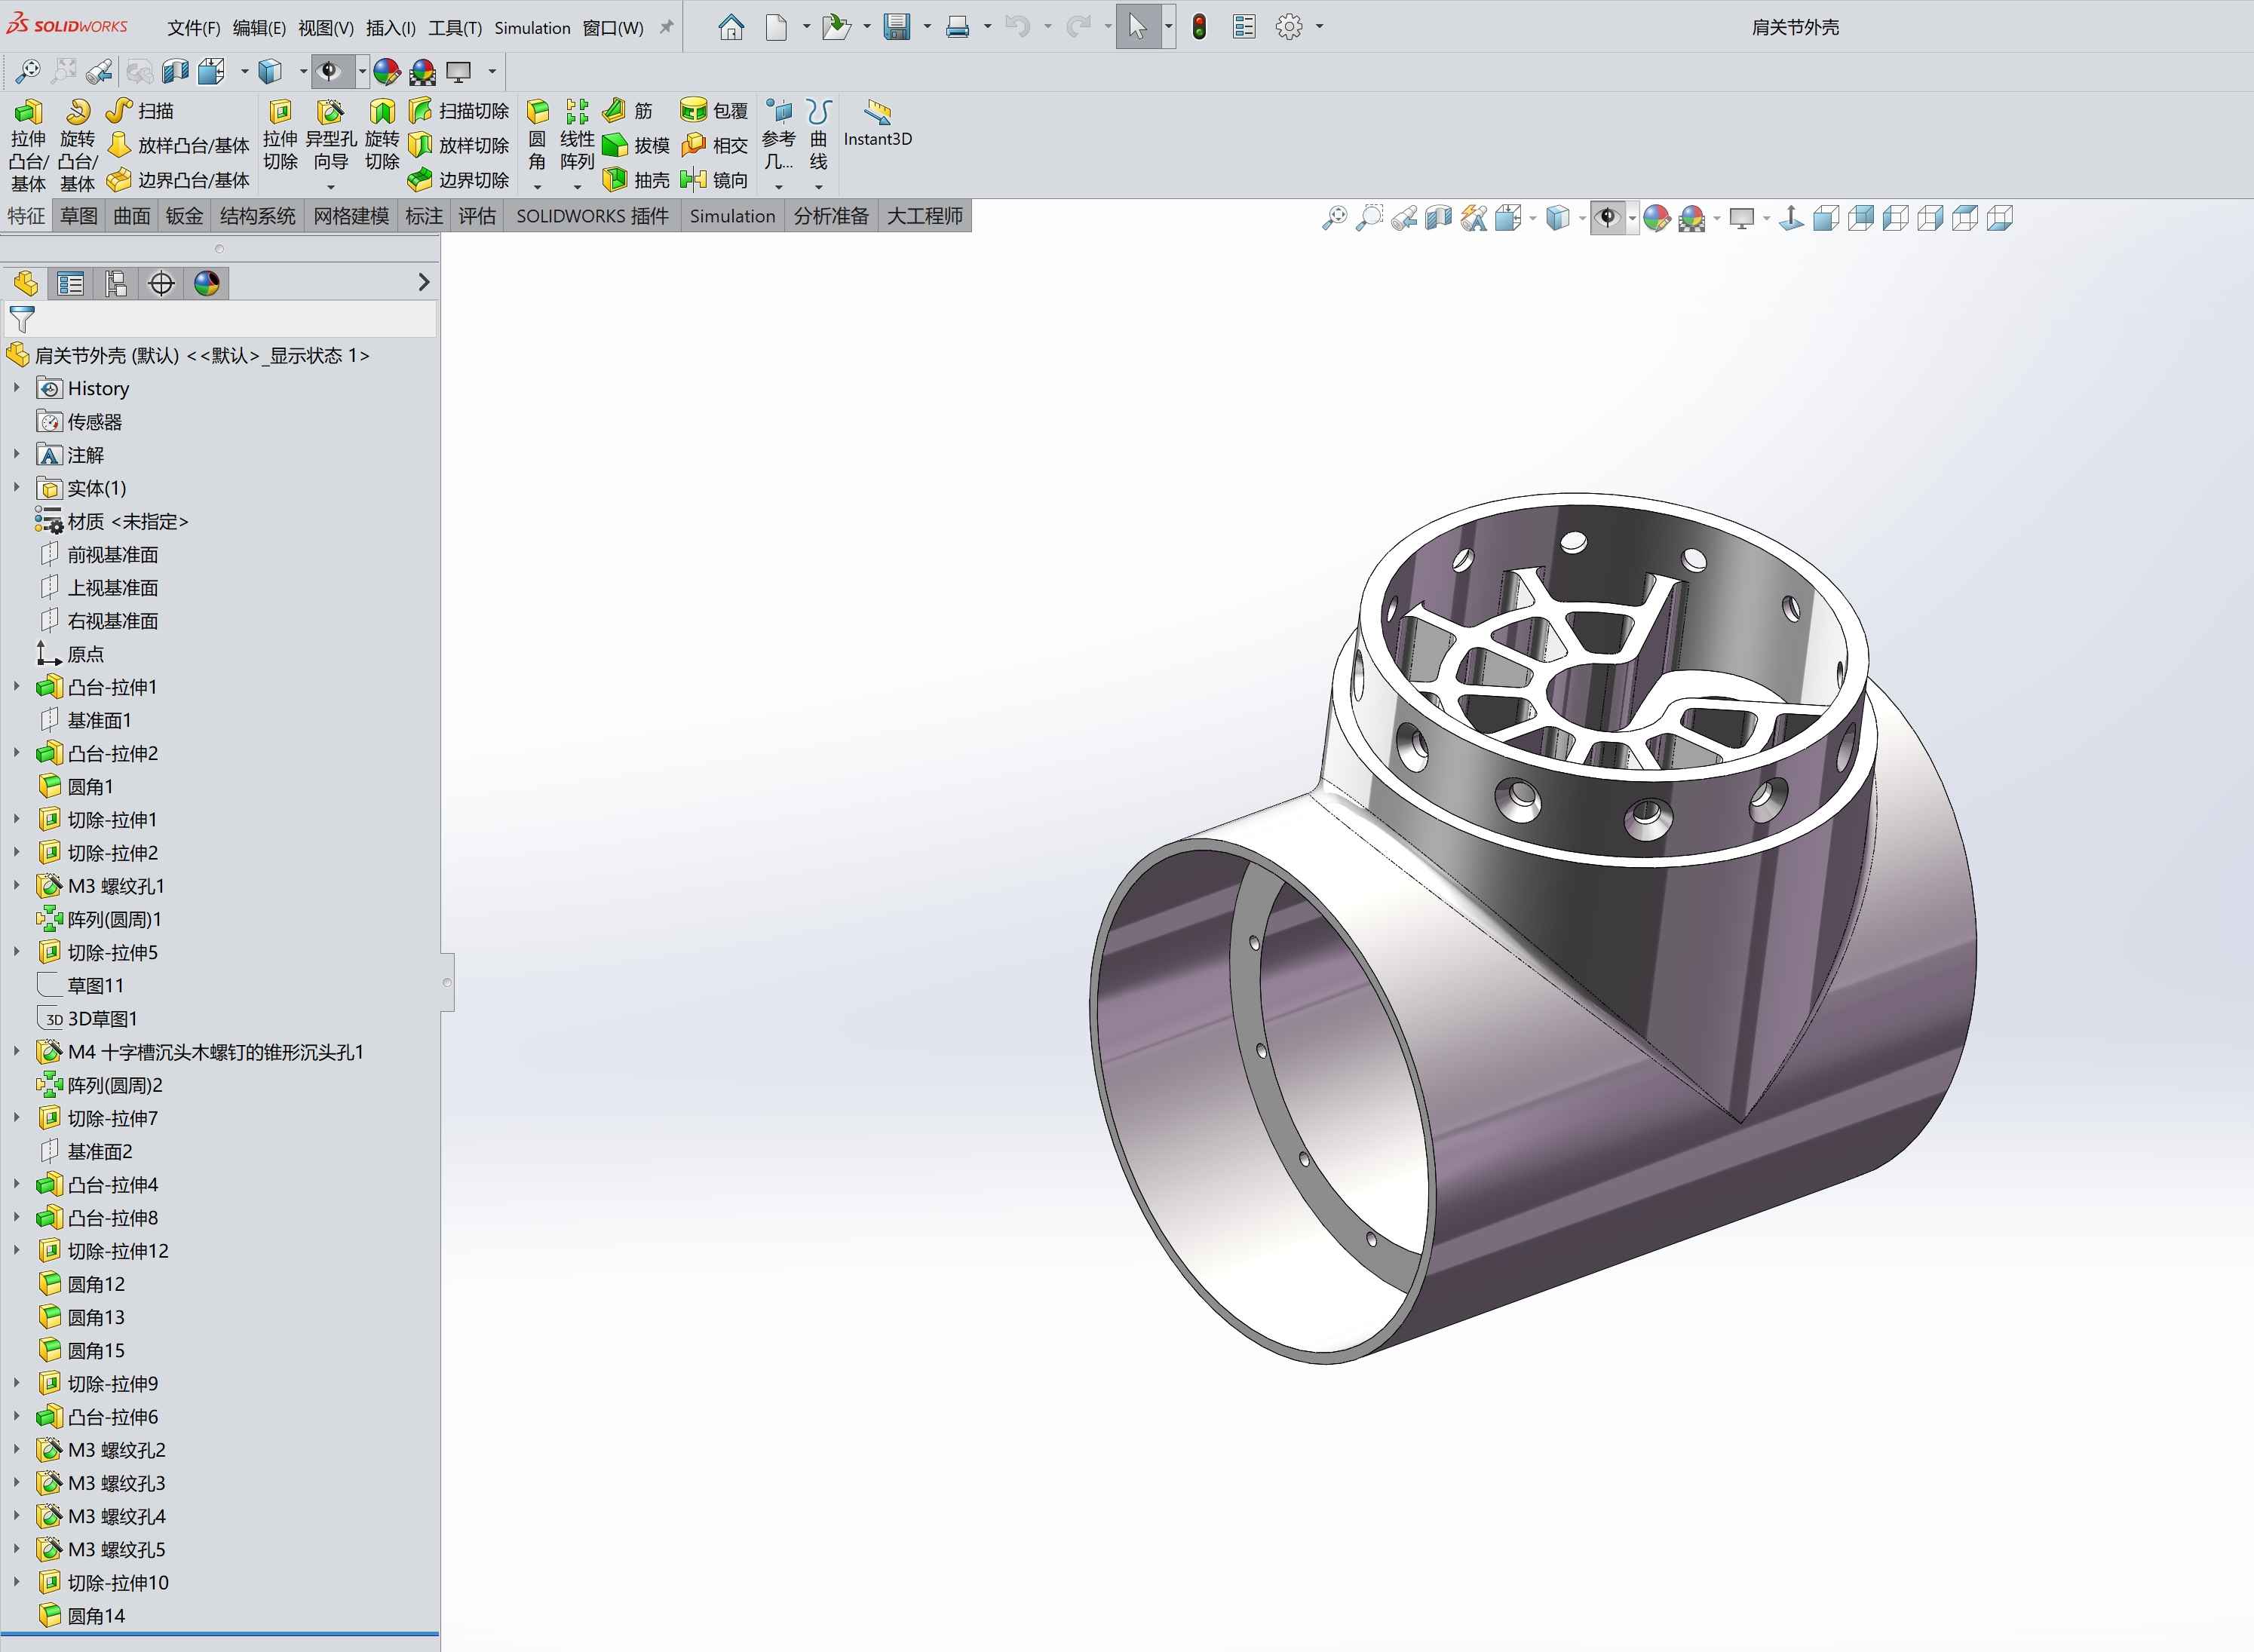Screen dimensions: 2254x1652
Task: Expand the History folder in the tree
Action: click(x=16, y=388)
